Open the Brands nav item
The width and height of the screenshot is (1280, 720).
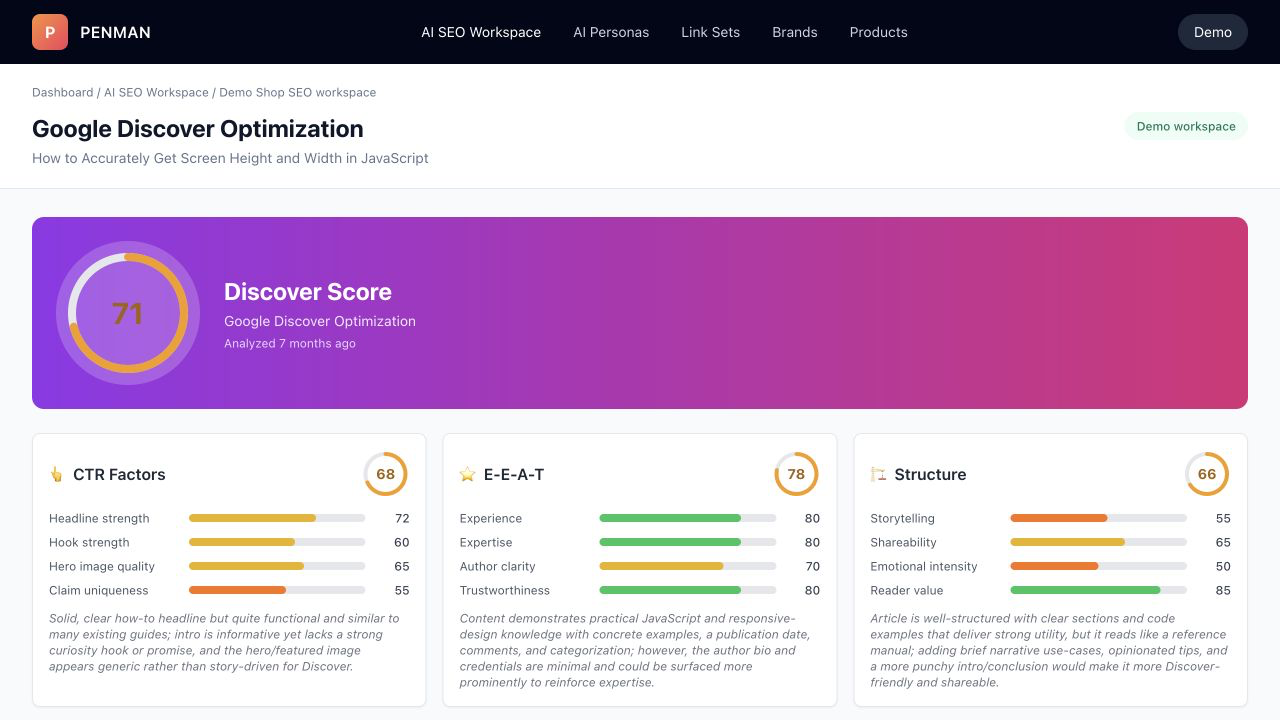pos(795,32)
